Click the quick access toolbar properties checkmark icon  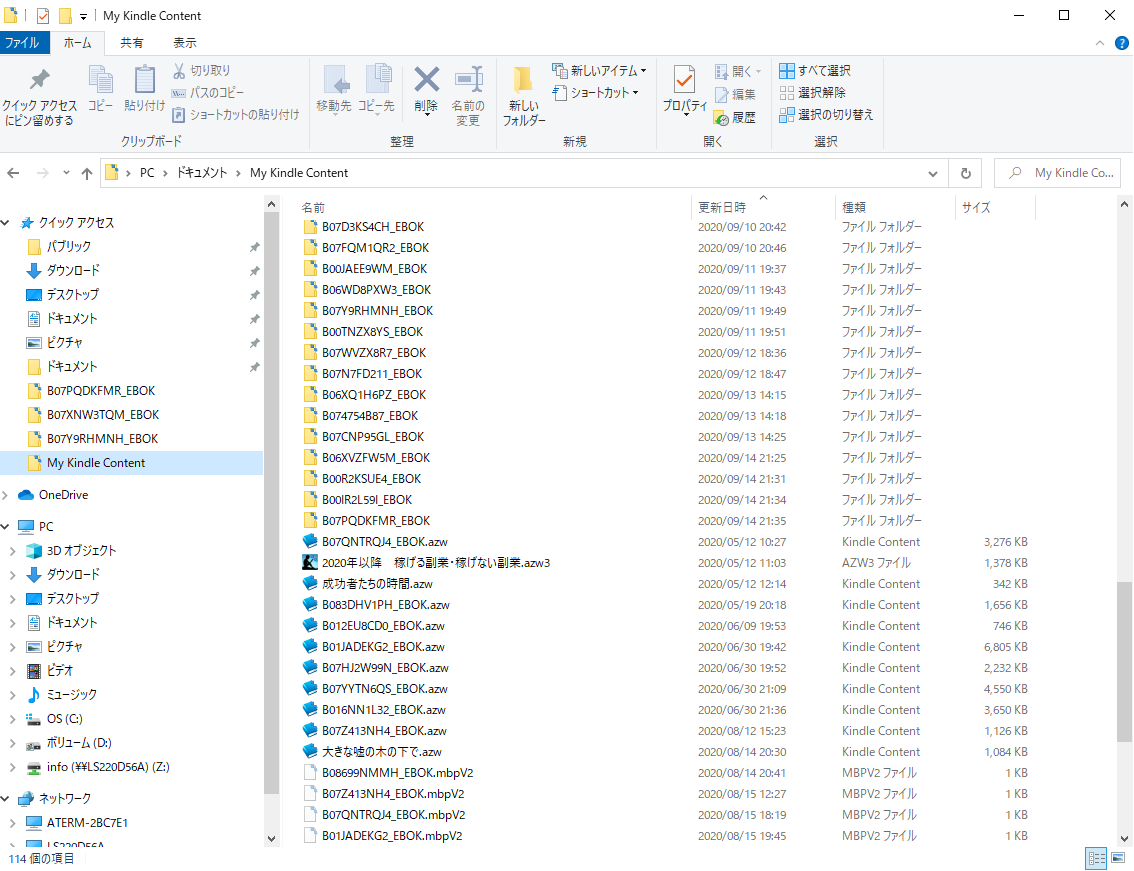(43, 15)
